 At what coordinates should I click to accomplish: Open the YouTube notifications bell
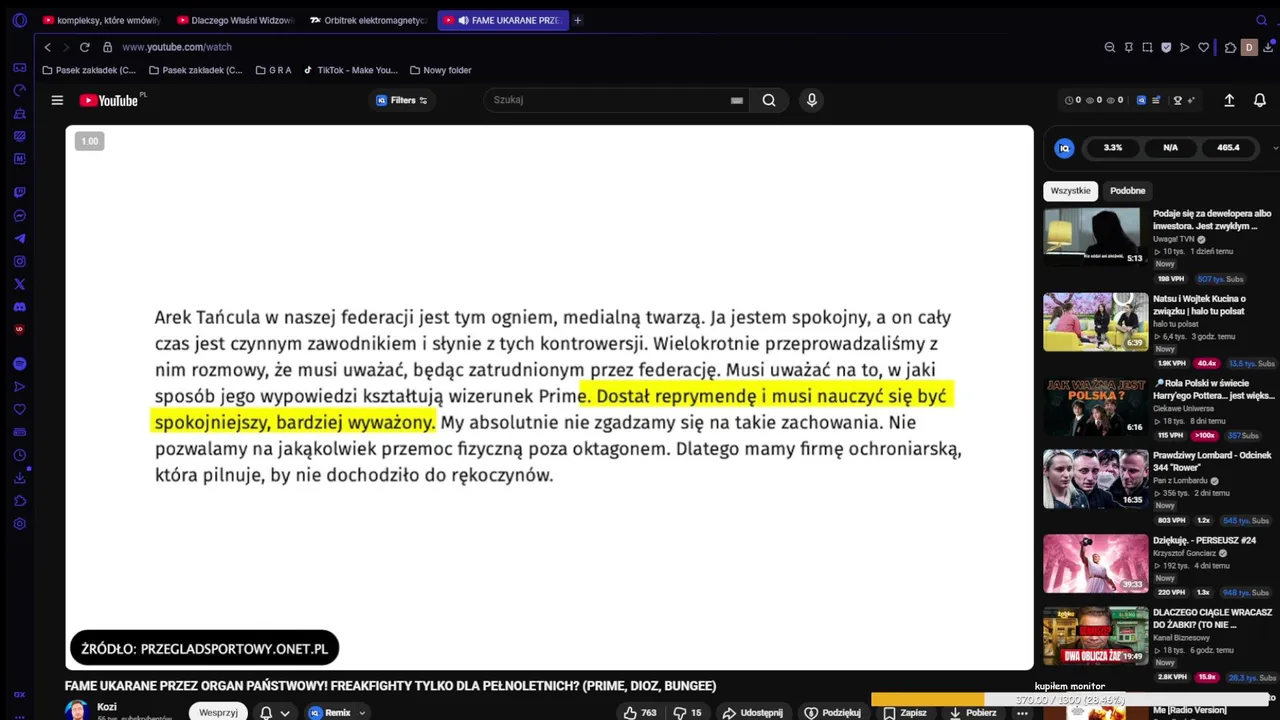coord(1260,100)
